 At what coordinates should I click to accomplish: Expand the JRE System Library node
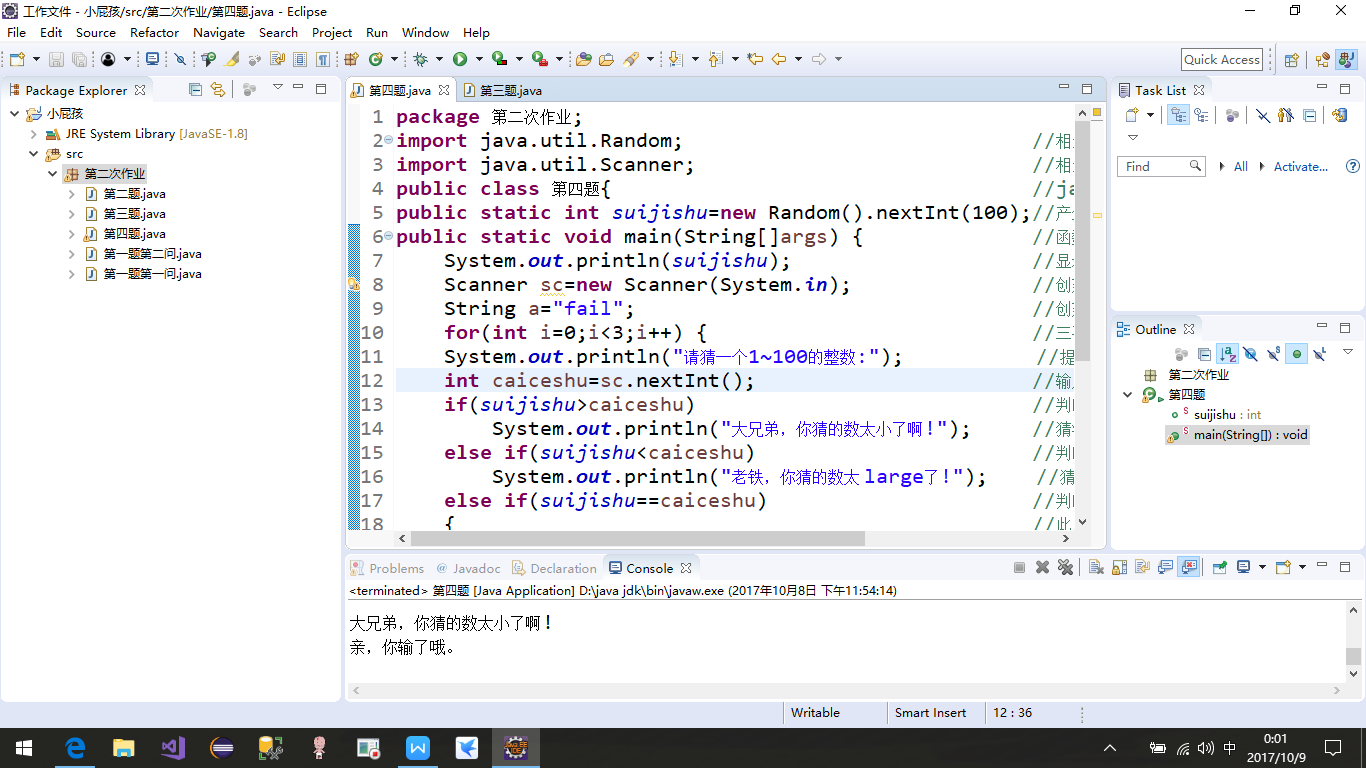click(34, 134)
